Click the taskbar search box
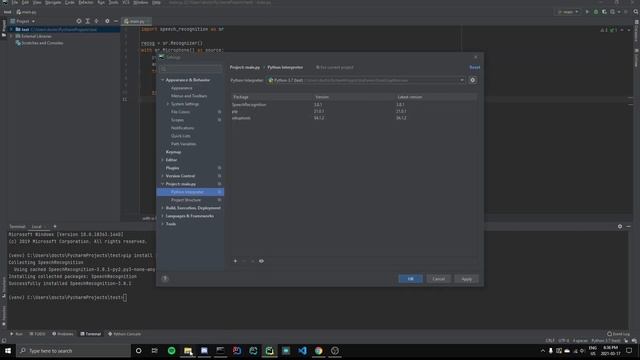This screenshot has width=640, height=360. 73,351
